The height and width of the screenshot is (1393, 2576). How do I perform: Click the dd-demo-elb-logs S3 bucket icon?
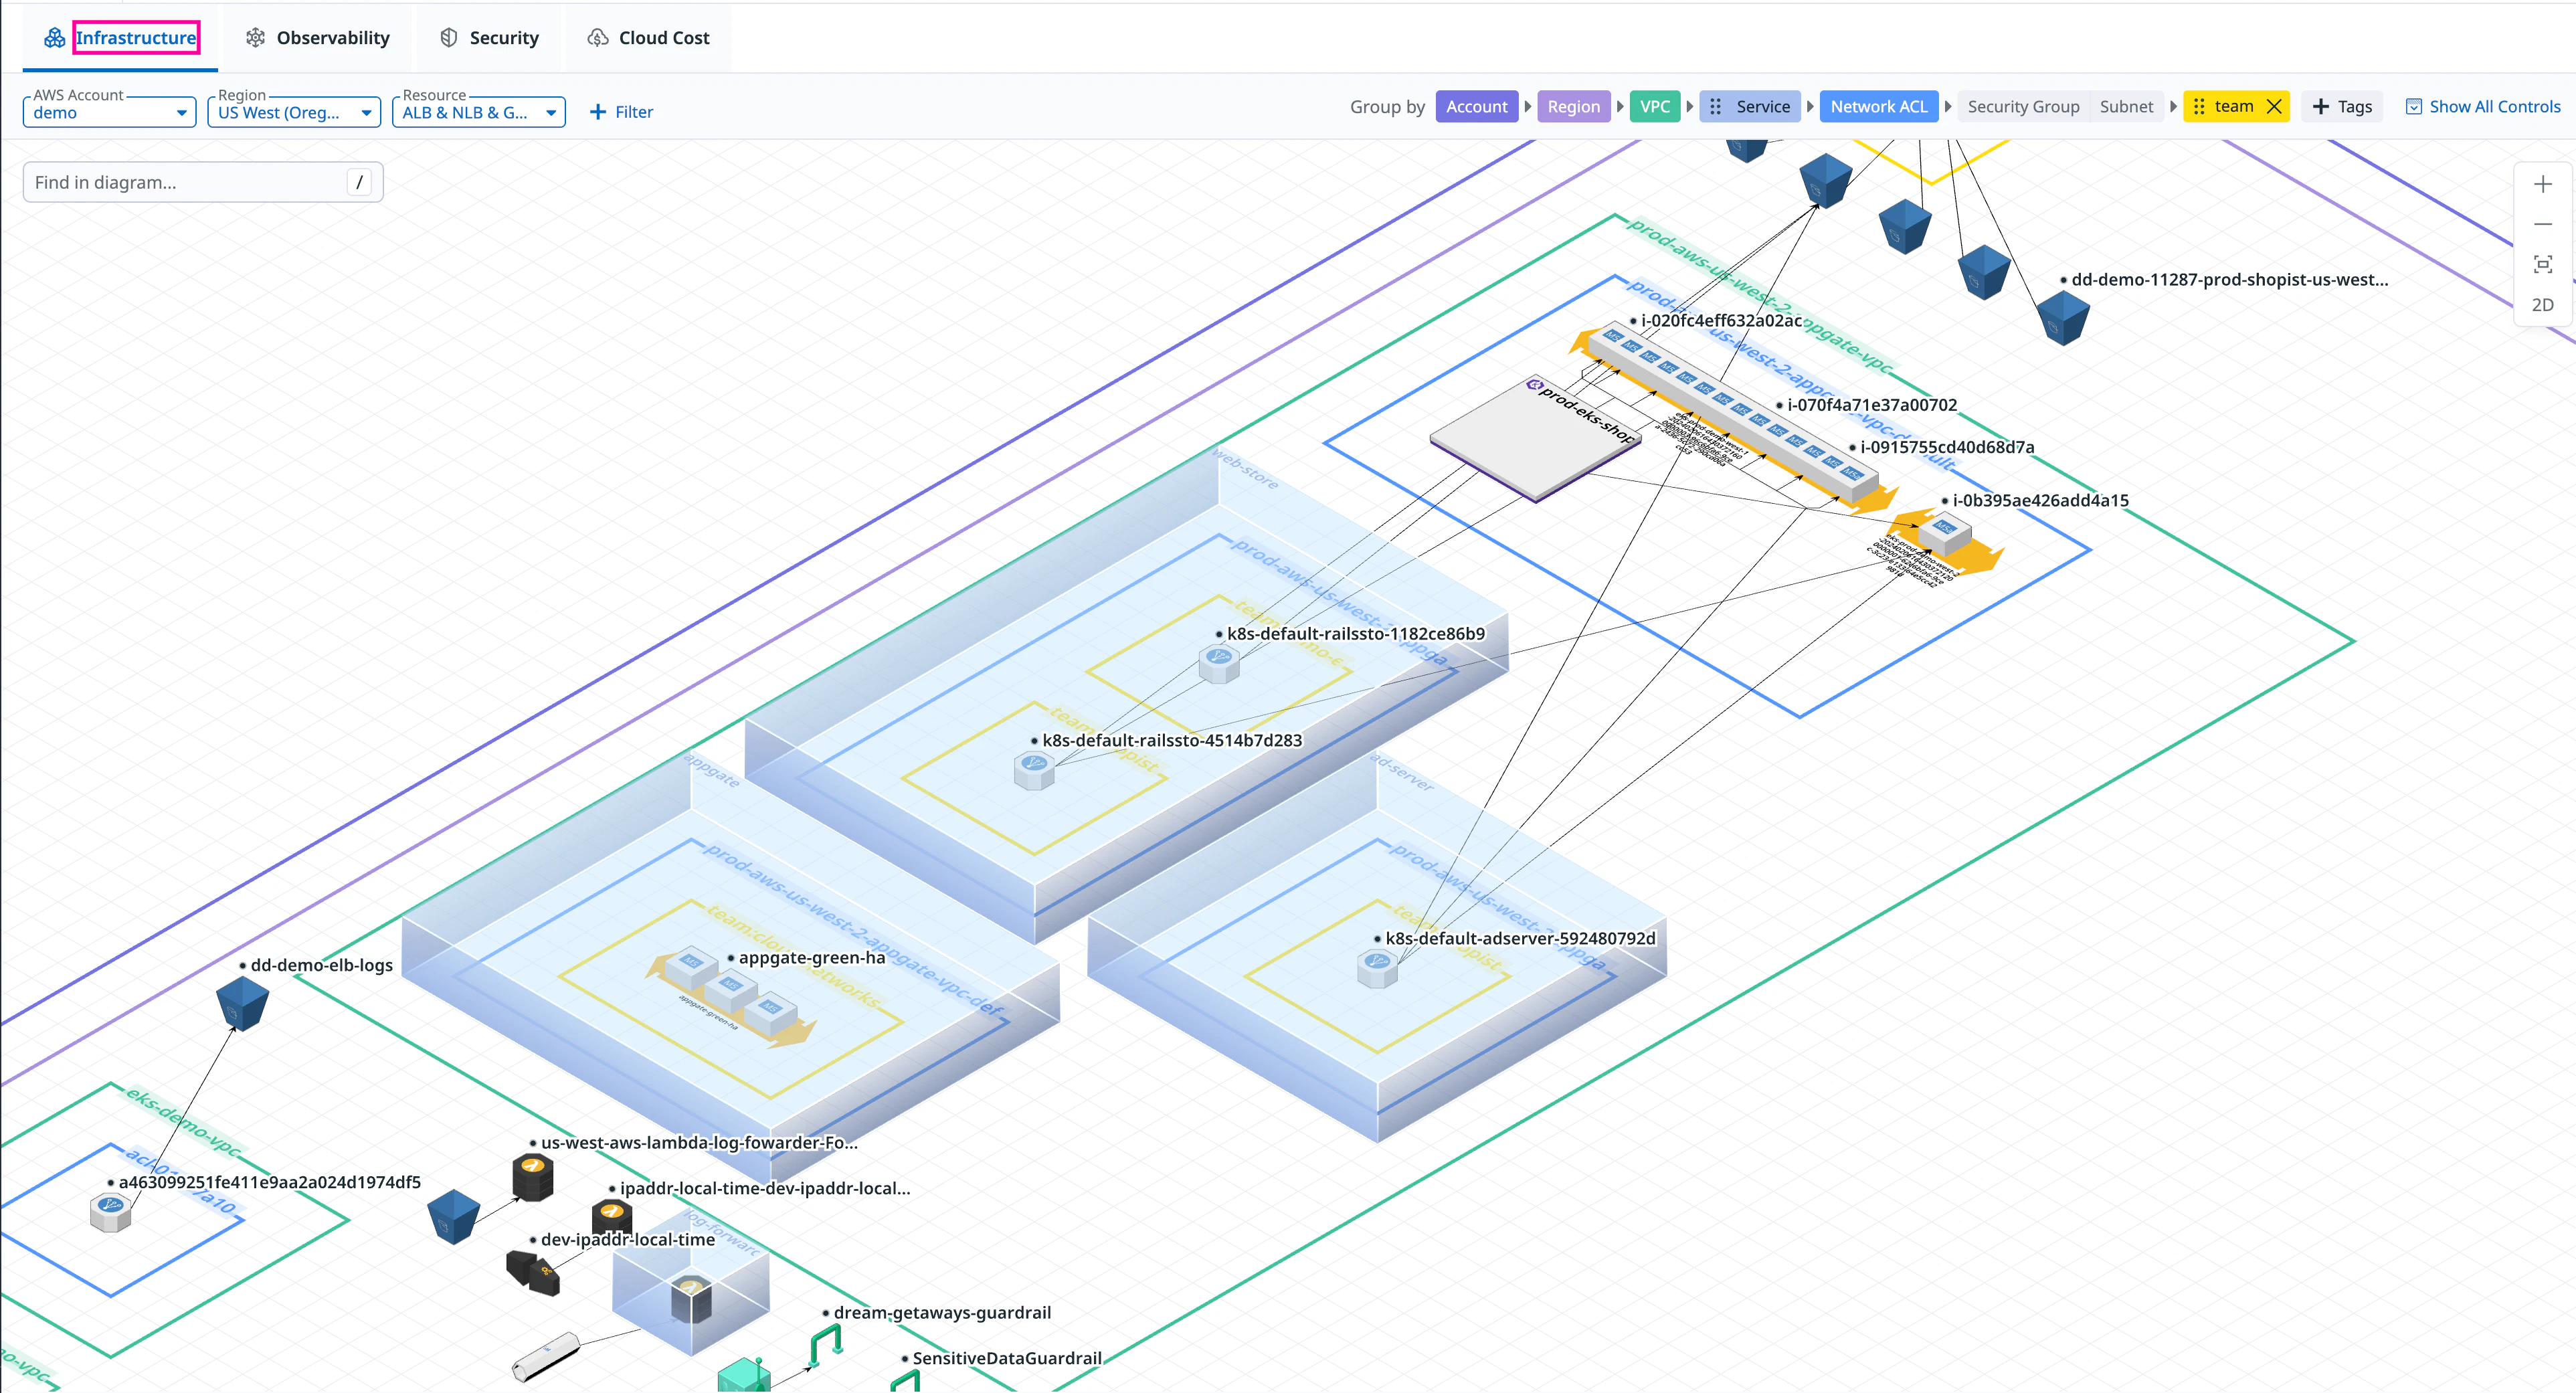[242, 1003]
